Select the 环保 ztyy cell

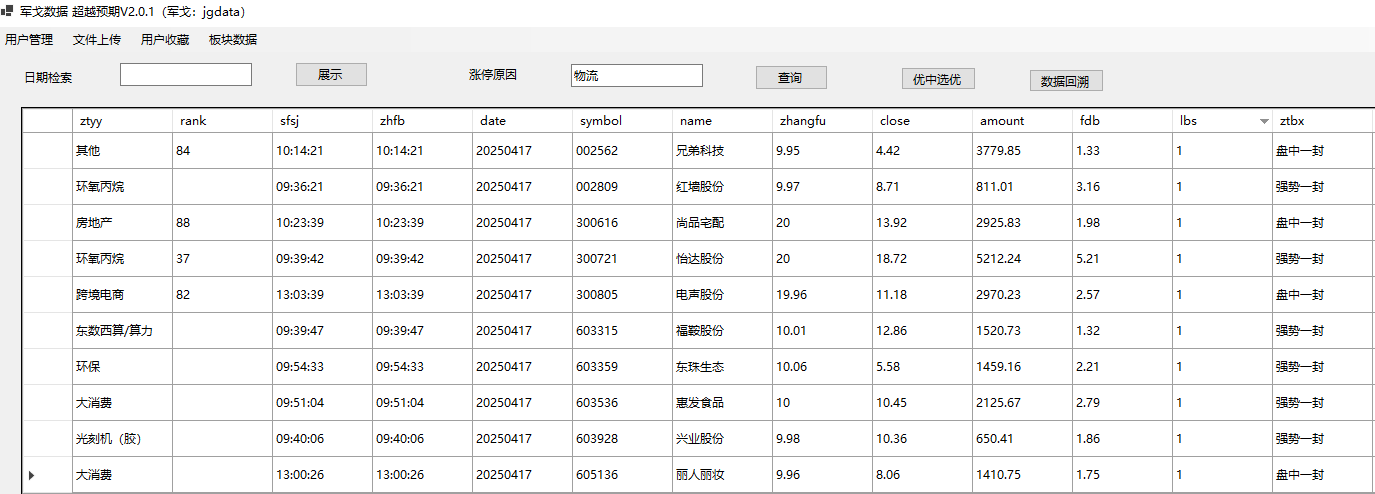122,367
